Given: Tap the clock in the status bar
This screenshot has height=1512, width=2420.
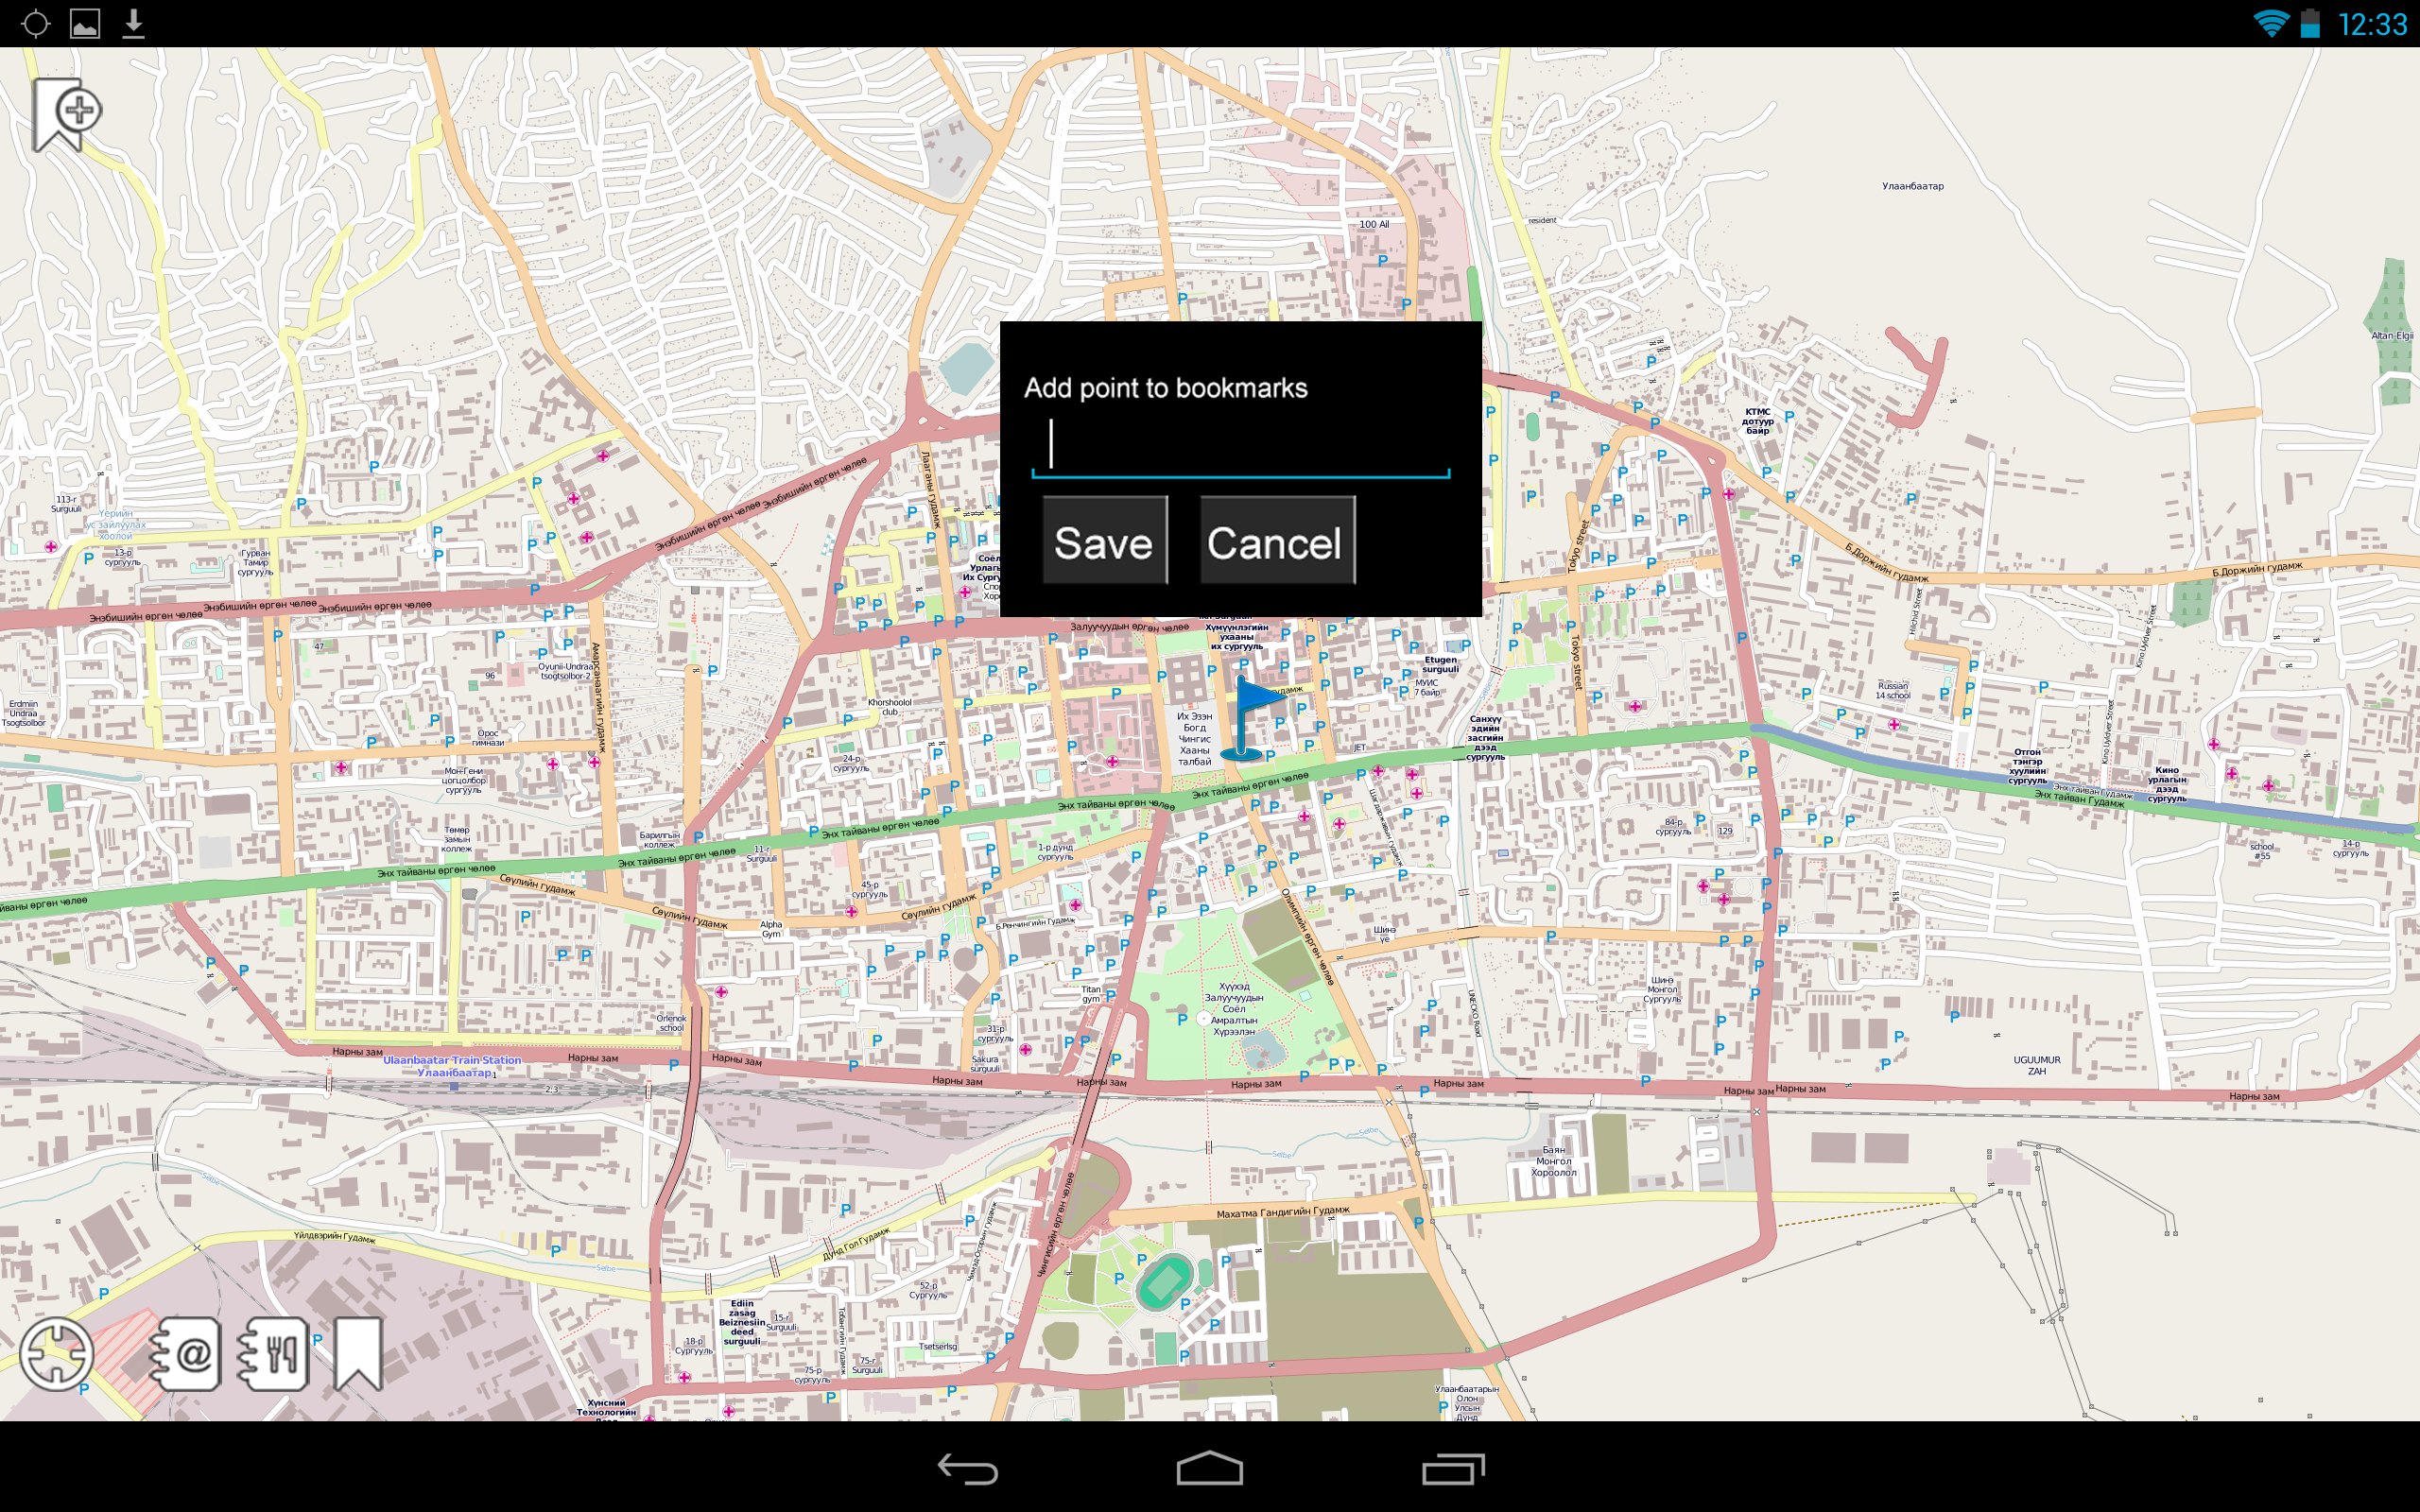Looking at the screenshot, I should tap(2375, 22).
